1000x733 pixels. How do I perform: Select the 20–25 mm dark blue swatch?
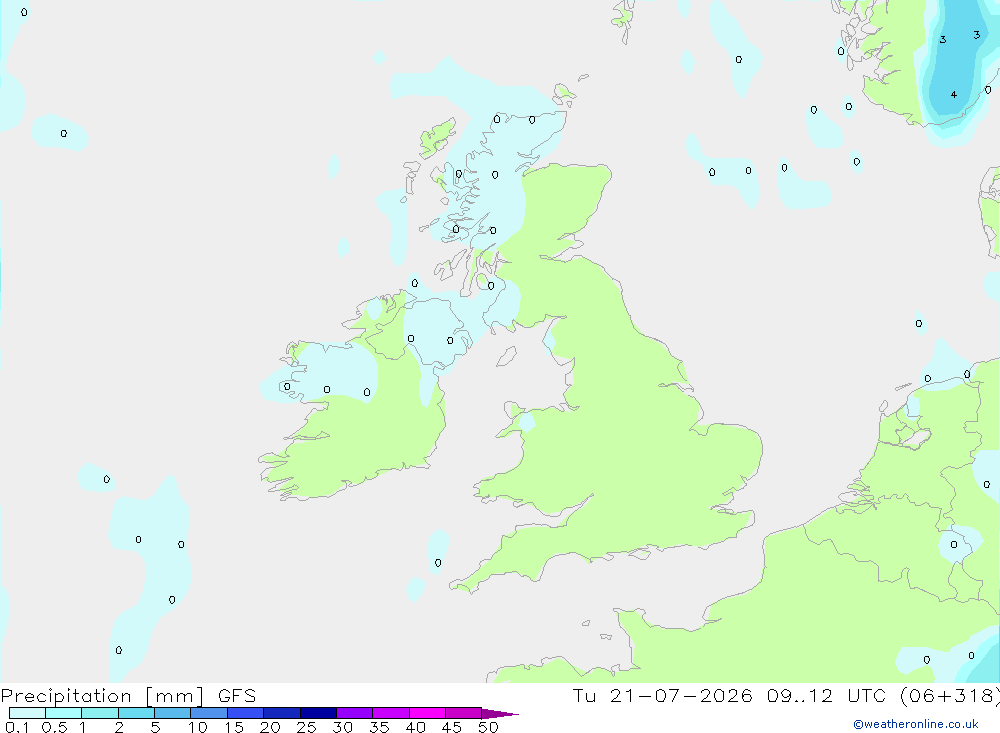click(x=282, y=713)
